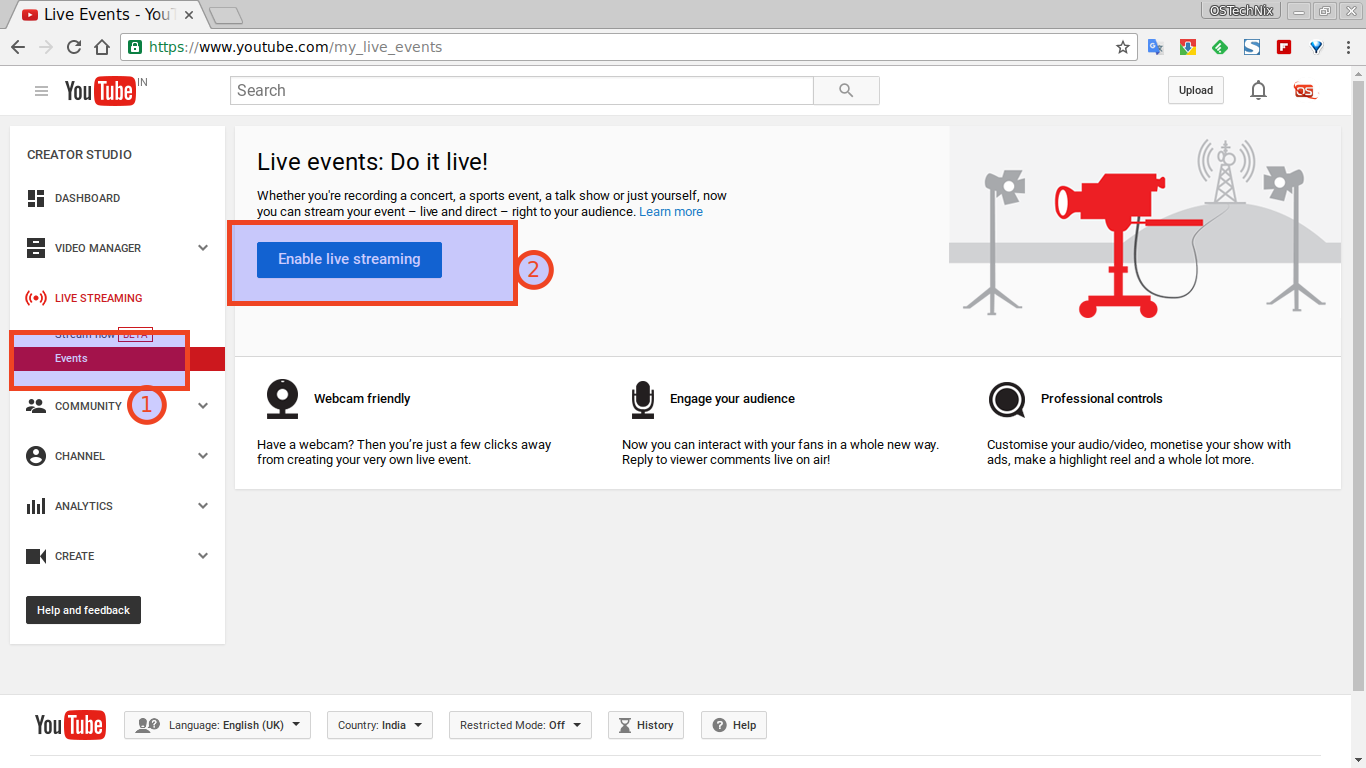This screenshot has height=768, width=1366.
Task: Open the Language: English (UK) dropdown
Action: [x=217, y=725]
